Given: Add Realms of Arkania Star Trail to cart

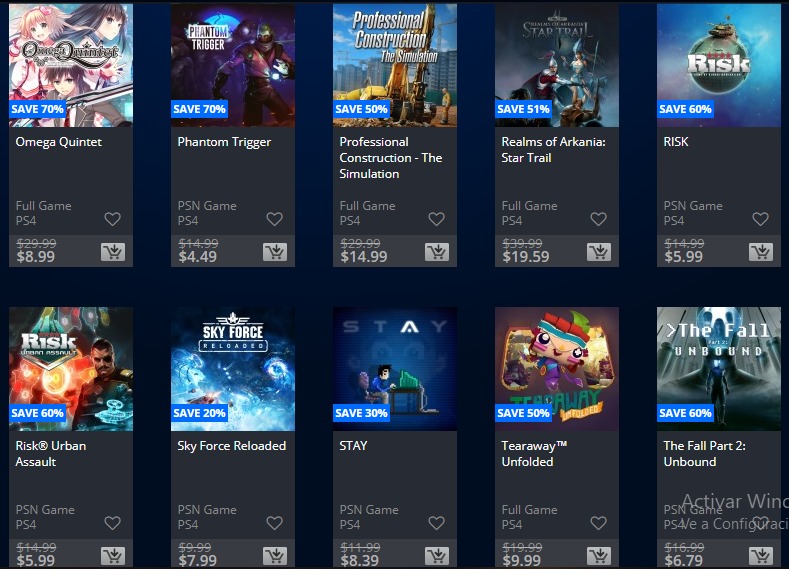Looking at the screenshot, I should [x=599, y=252].
